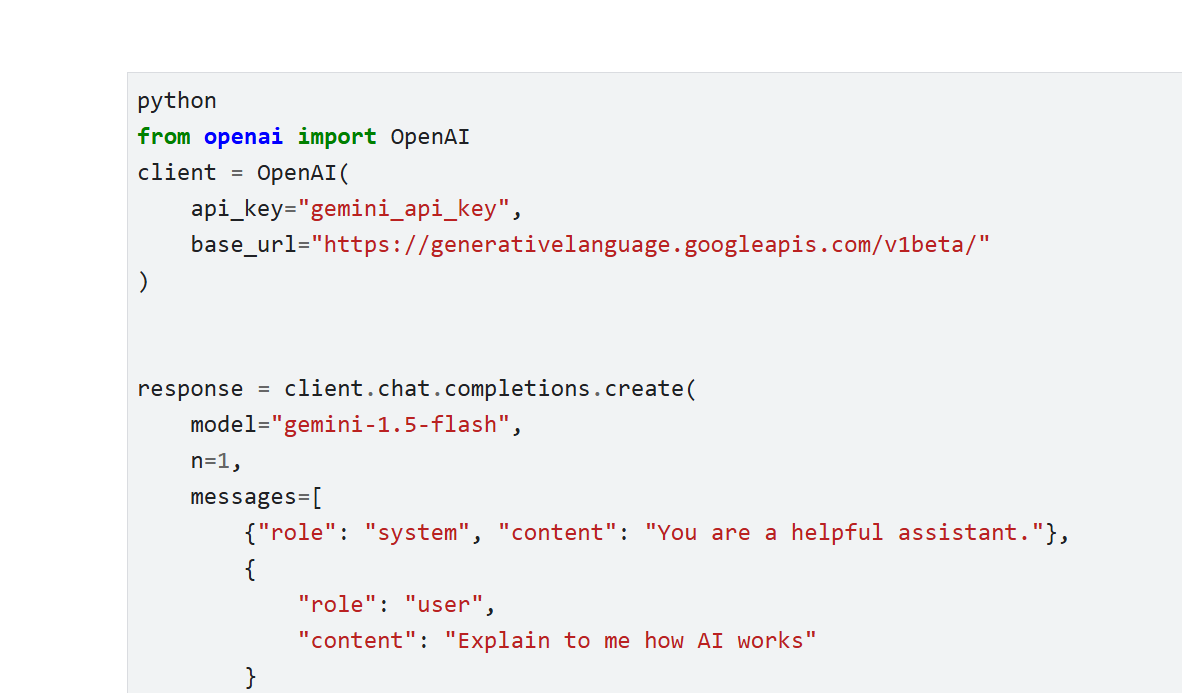This screenshot has height=693, width=1182.
Task: Click the "user" role string
Action: point(443,605)
